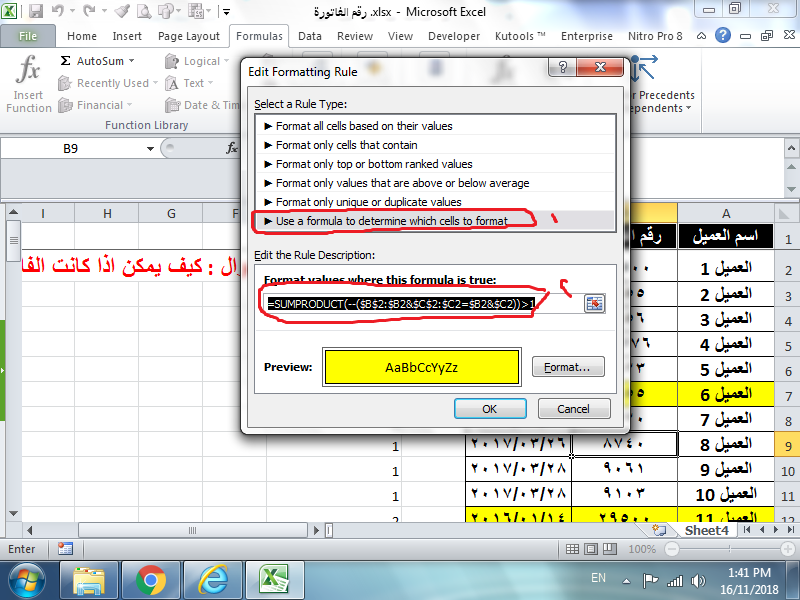Open Text functions library
The width and height of the screenshot is (800, 600).
click(189, 83)
